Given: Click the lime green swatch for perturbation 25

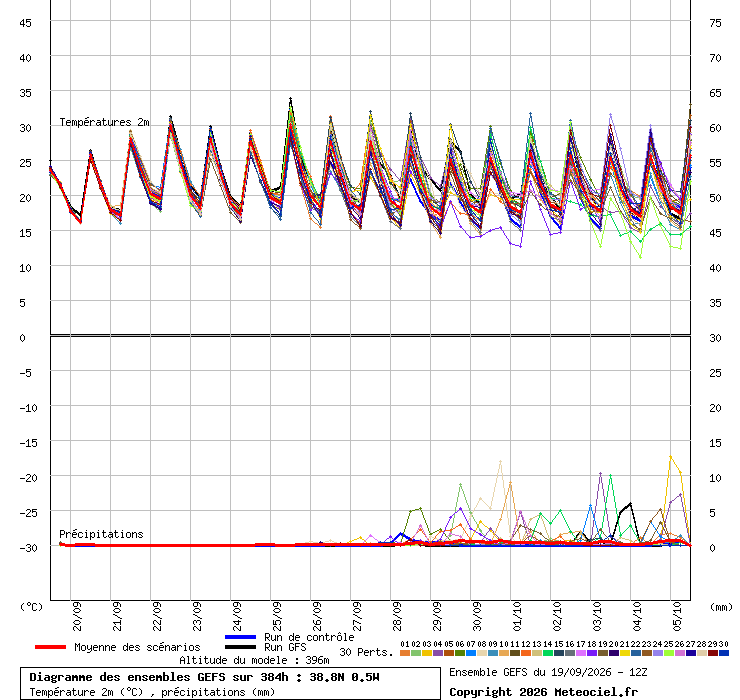Looking at the screenshot, I should point(669,653).
